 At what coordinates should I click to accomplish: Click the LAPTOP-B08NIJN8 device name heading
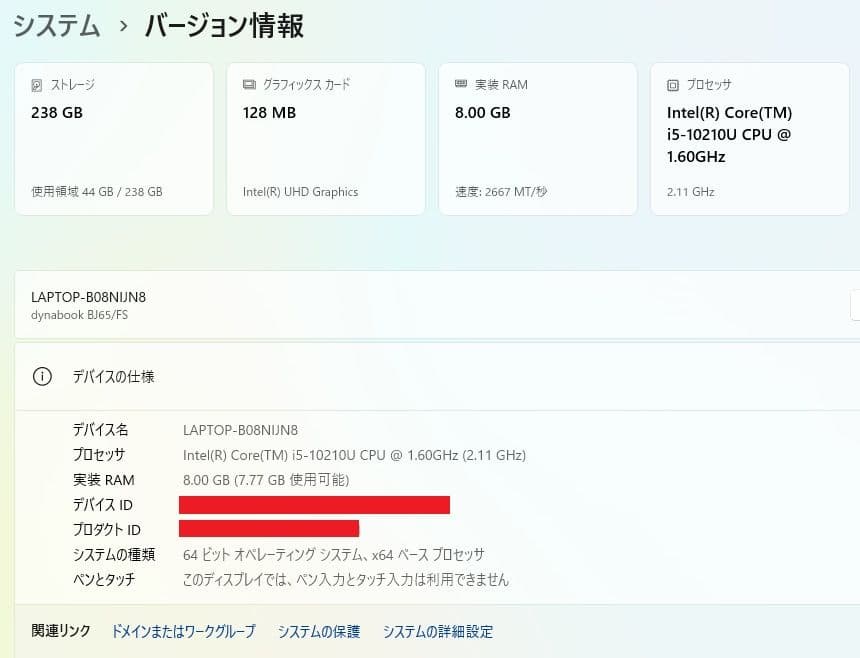(x=91, y=297)
